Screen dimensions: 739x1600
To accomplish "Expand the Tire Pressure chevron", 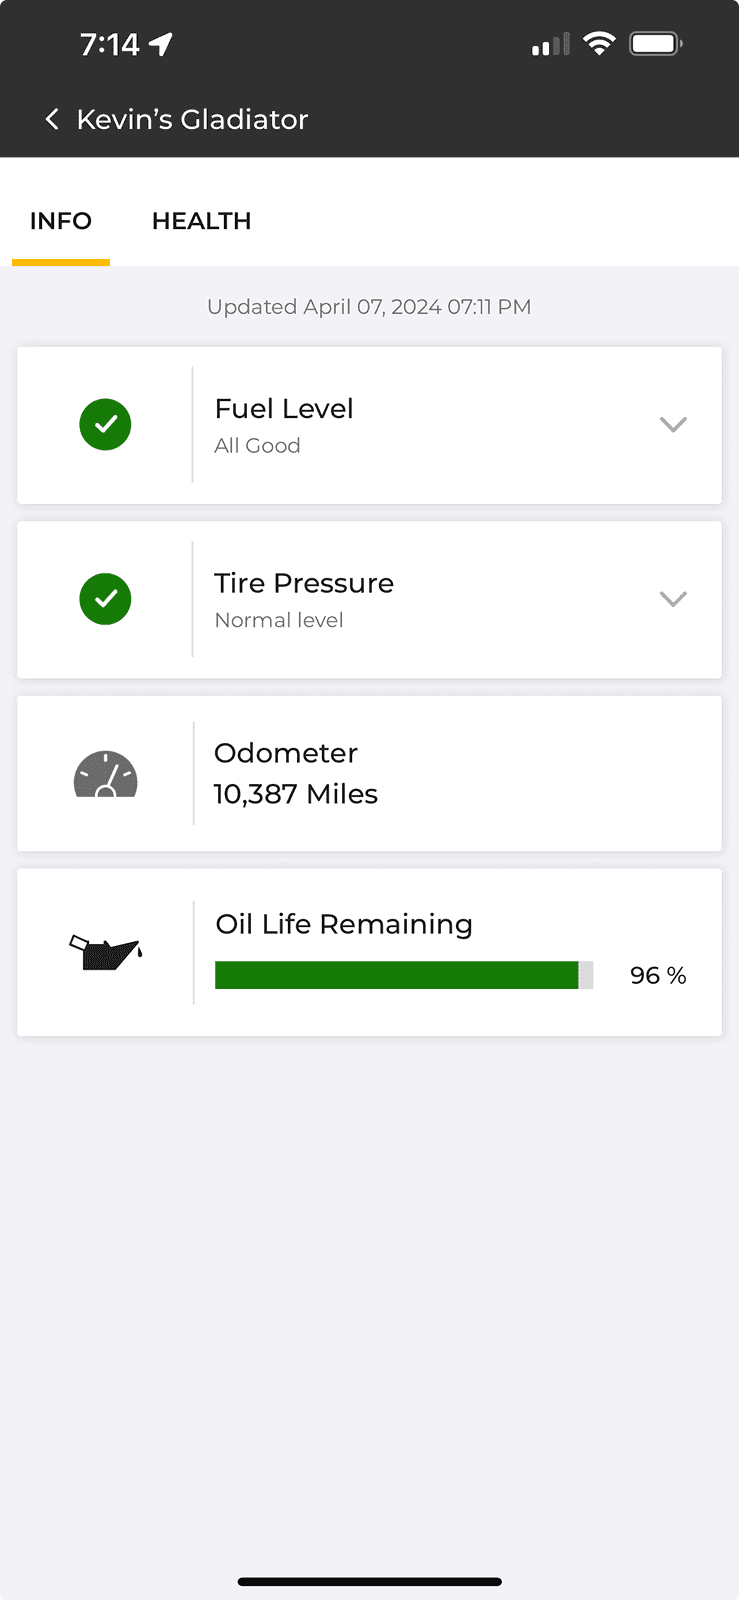I will pyautogui.click(x=673, y=599).
